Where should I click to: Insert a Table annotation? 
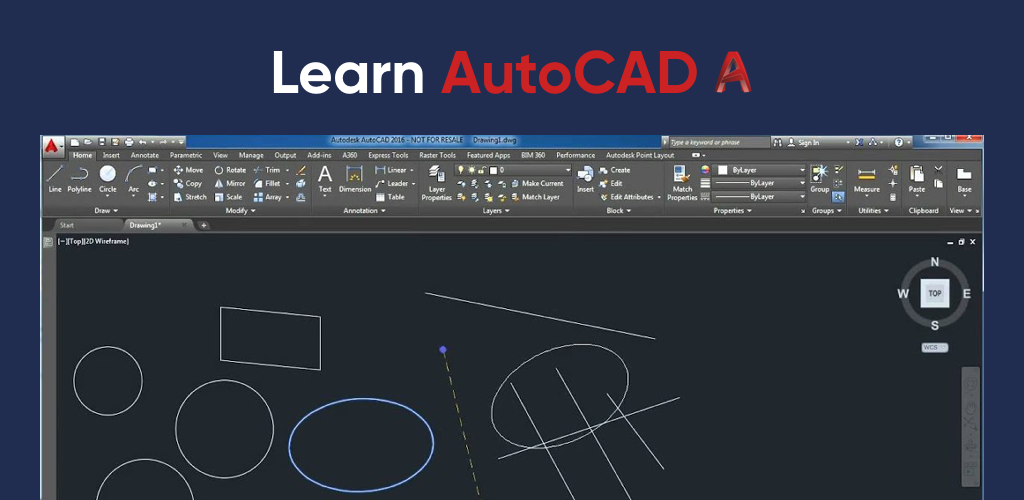click(x=390, y=196)
